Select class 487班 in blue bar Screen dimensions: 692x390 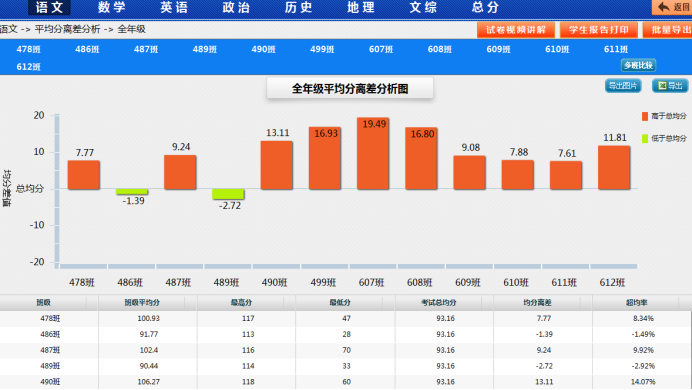coord(146,49)
